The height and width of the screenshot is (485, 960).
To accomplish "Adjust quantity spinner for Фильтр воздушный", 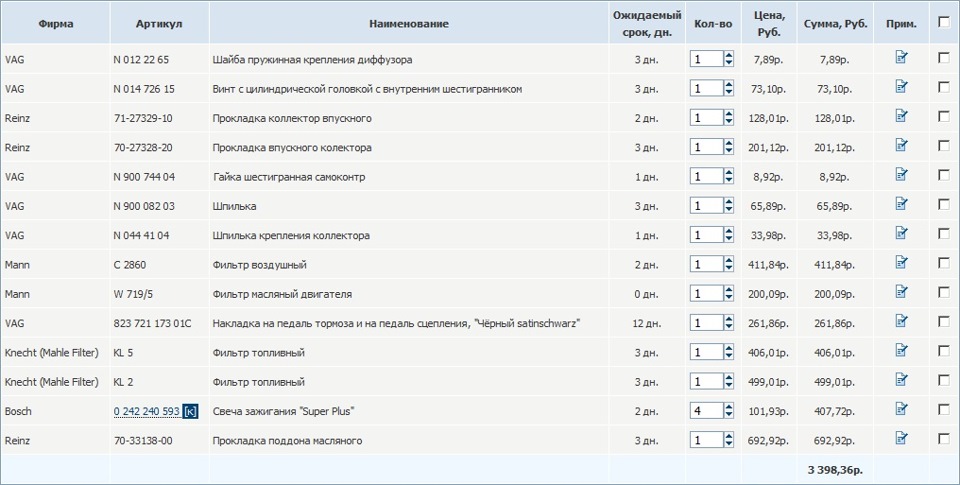I will click(x=728, y=265).
